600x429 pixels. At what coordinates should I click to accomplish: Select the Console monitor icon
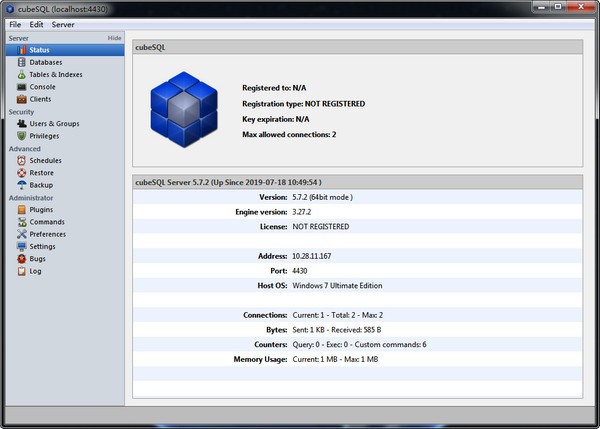point(21,87)
